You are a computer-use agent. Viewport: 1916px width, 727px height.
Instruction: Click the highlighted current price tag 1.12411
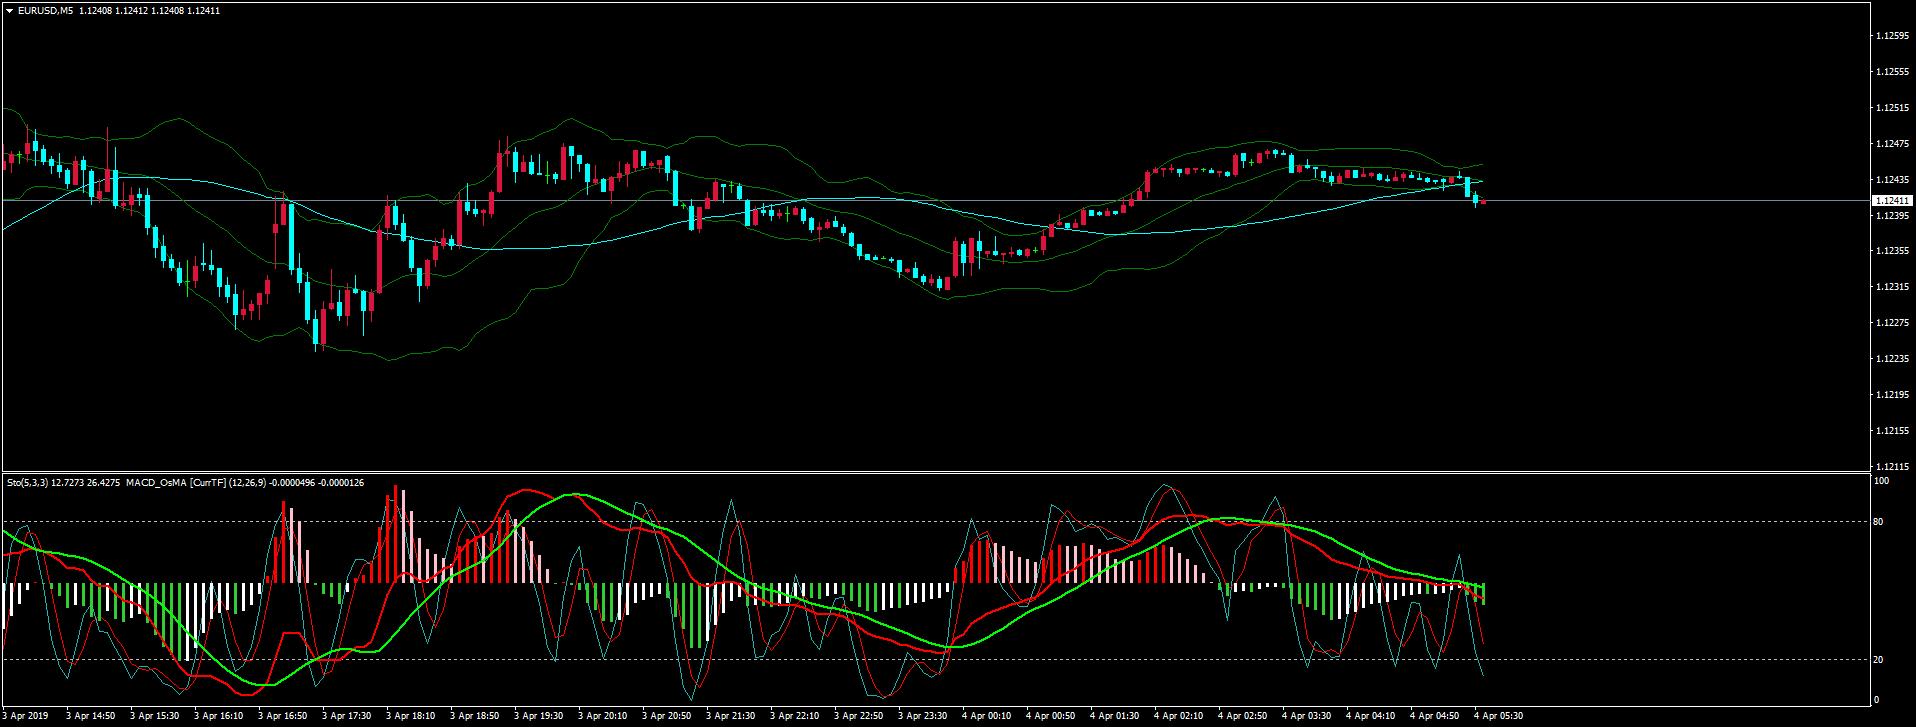coord(1890,201)
